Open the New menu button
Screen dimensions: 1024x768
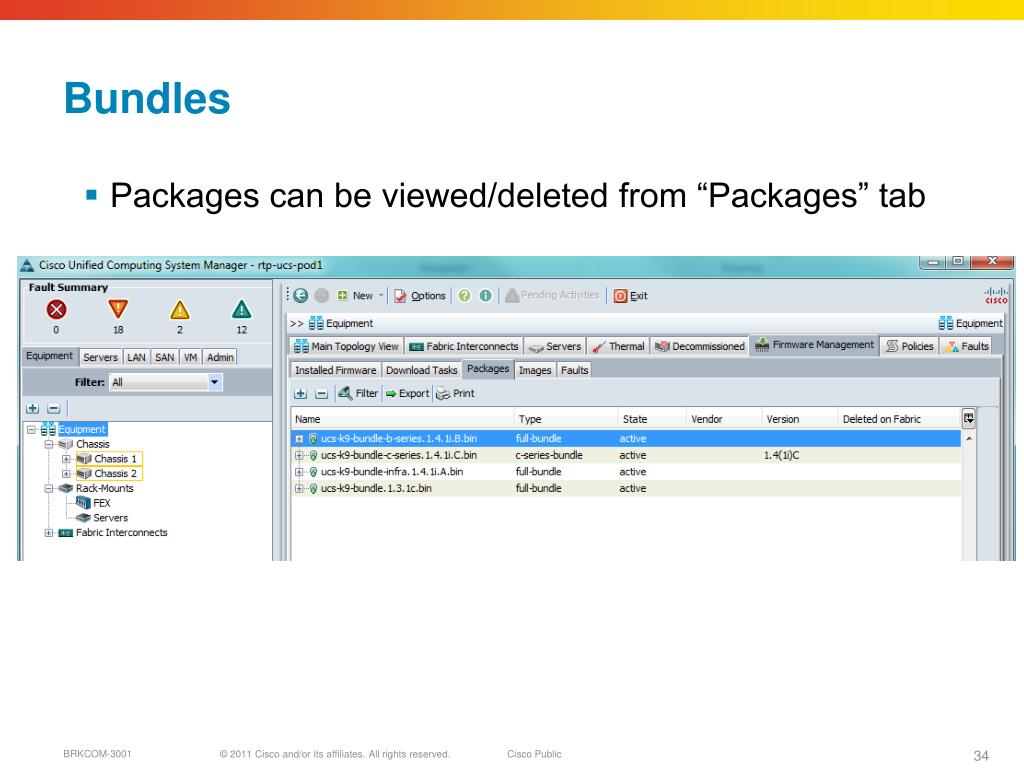pos(355,296)
